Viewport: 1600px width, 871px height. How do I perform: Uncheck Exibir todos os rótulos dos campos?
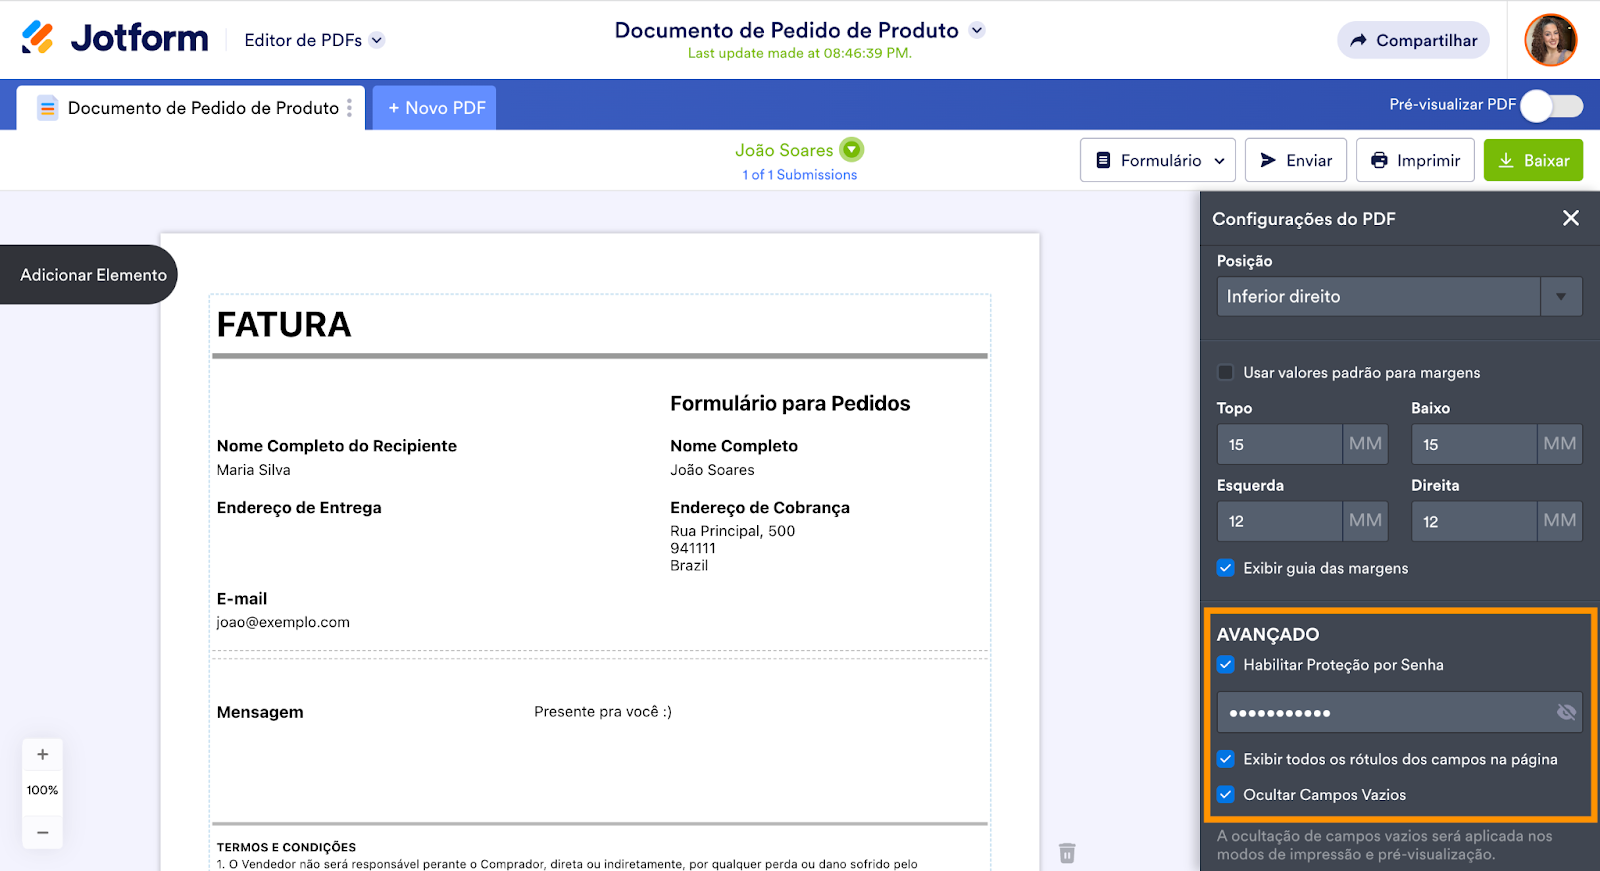click(x=1226, y=759)
